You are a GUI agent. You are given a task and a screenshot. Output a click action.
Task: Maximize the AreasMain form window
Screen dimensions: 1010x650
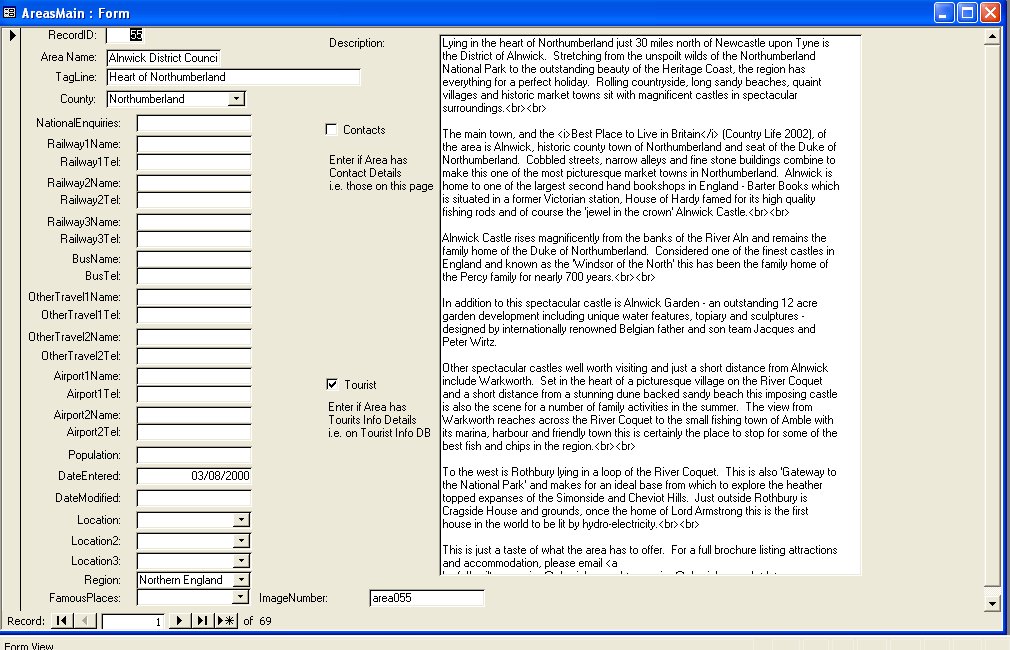pos(967,12)
